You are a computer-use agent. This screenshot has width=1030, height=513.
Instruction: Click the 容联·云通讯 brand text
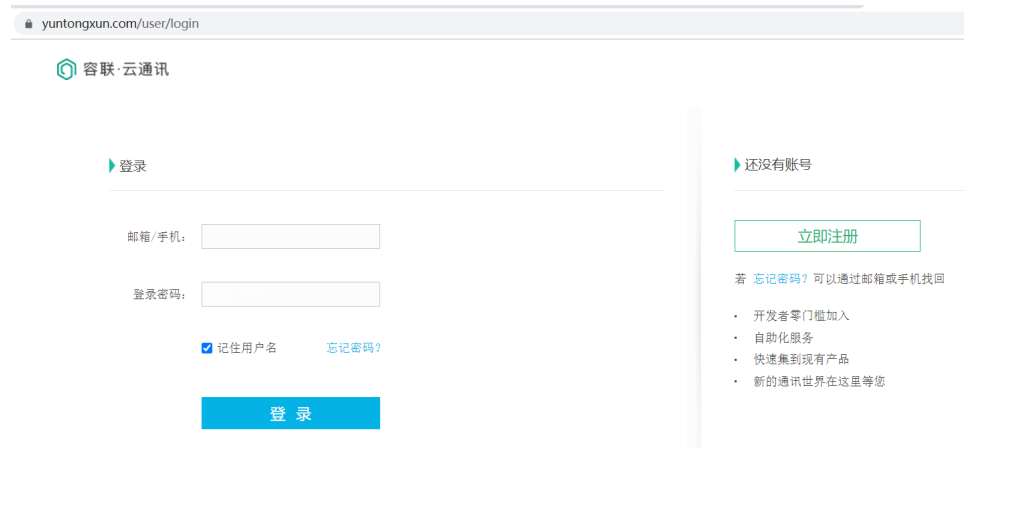(126, 69)
